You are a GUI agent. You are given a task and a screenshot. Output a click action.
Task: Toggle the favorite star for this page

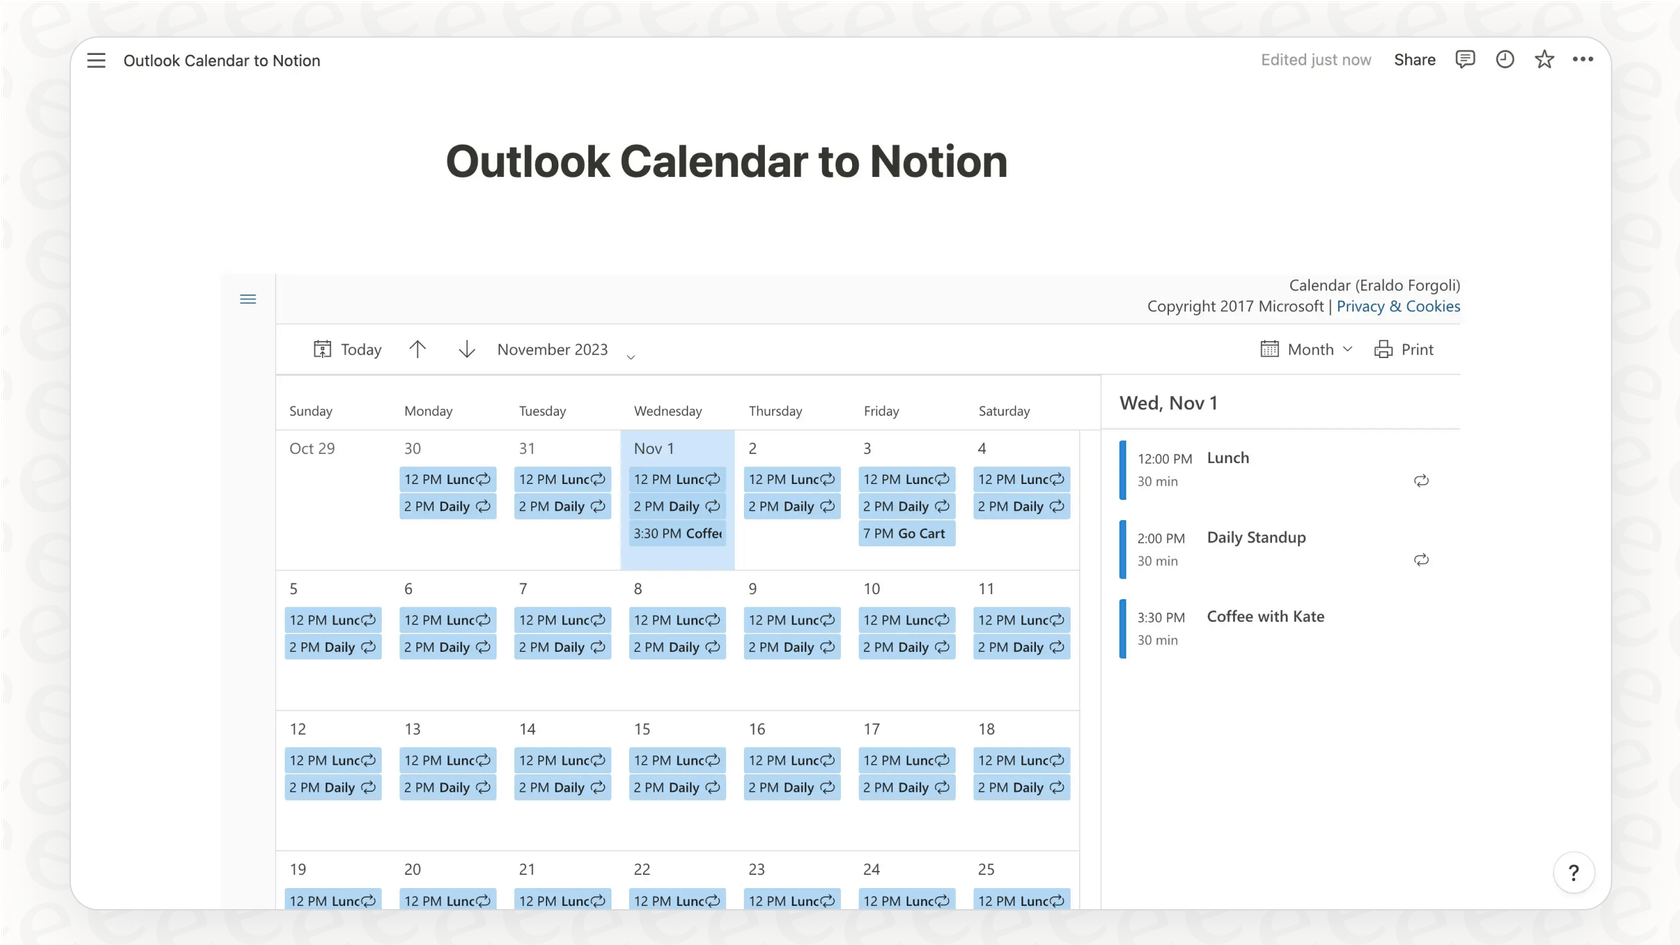coord(1544,59)
